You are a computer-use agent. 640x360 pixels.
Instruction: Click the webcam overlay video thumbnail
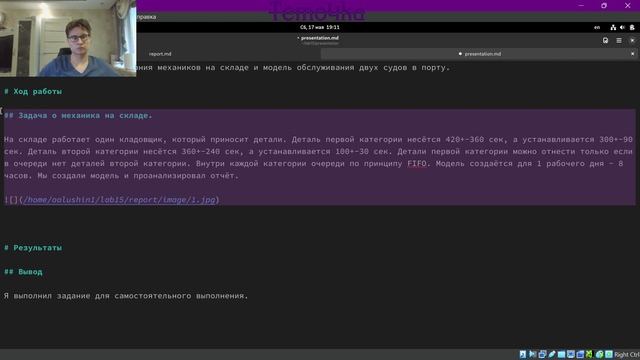point(68,38)
